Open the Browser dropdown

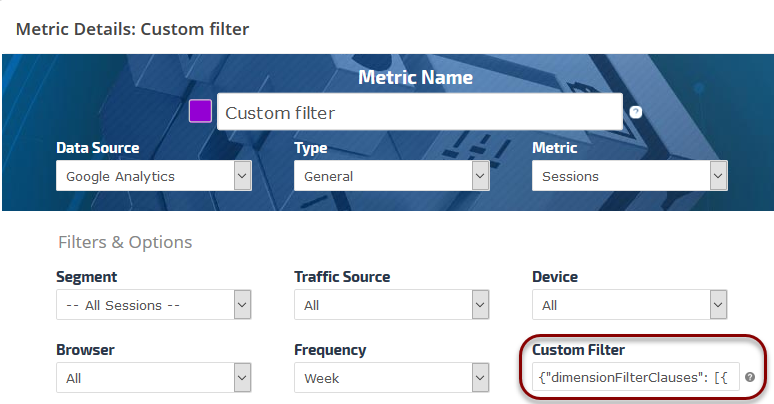[x=153, y=378]
